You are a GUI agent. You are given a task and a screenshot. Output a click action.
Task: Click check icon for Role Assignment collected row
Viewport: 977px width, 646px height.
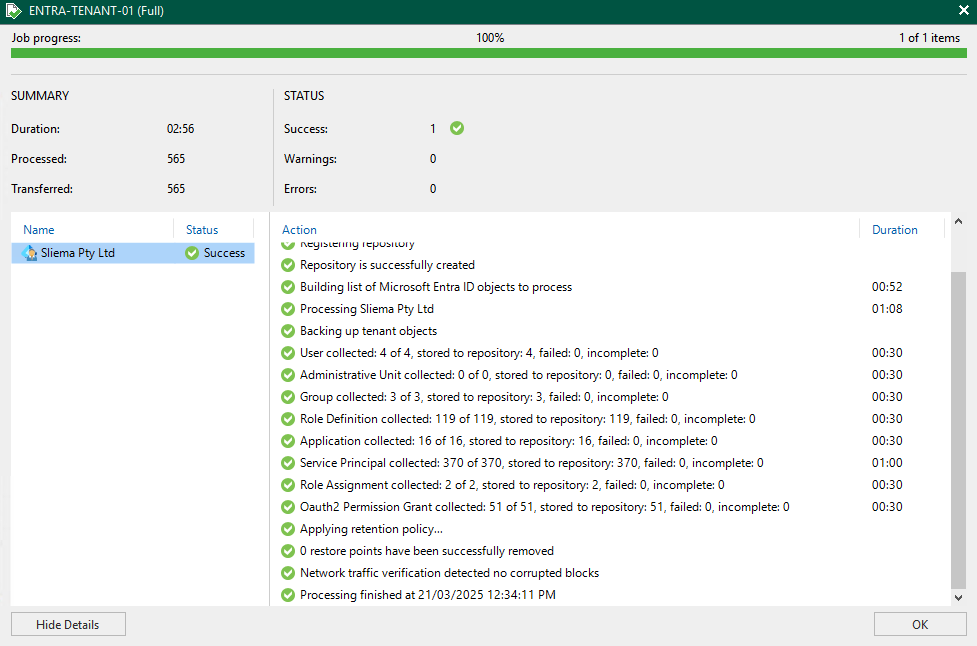point(287,485)
